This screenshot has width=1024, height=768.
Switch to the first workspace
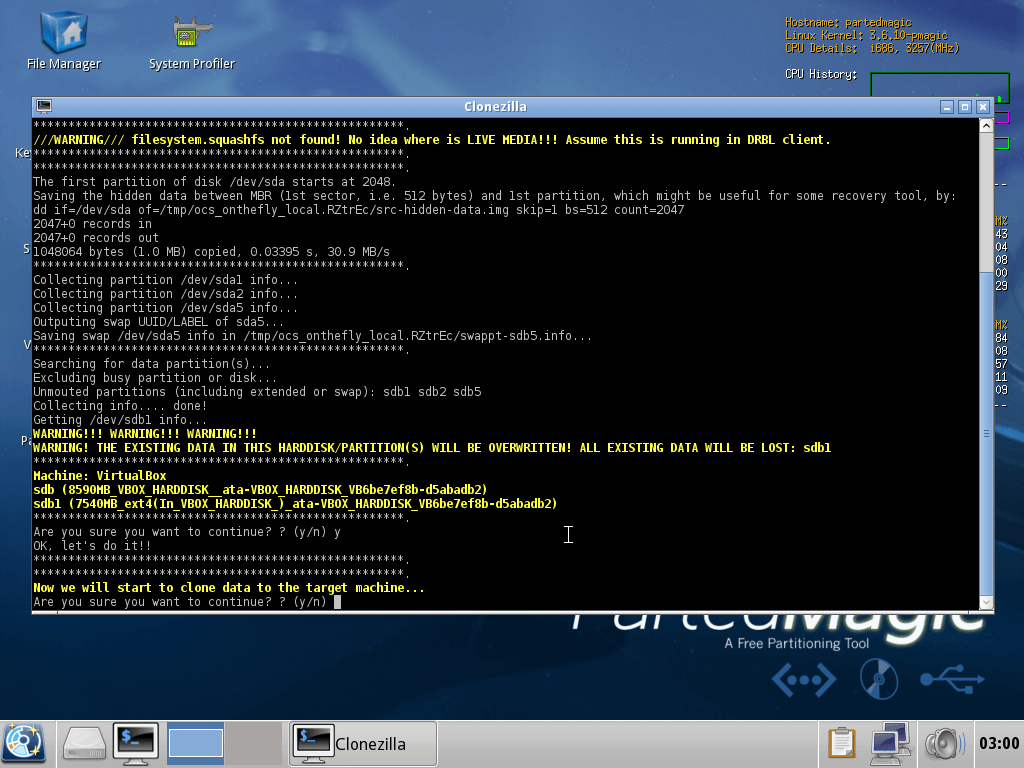click(195, 743)
